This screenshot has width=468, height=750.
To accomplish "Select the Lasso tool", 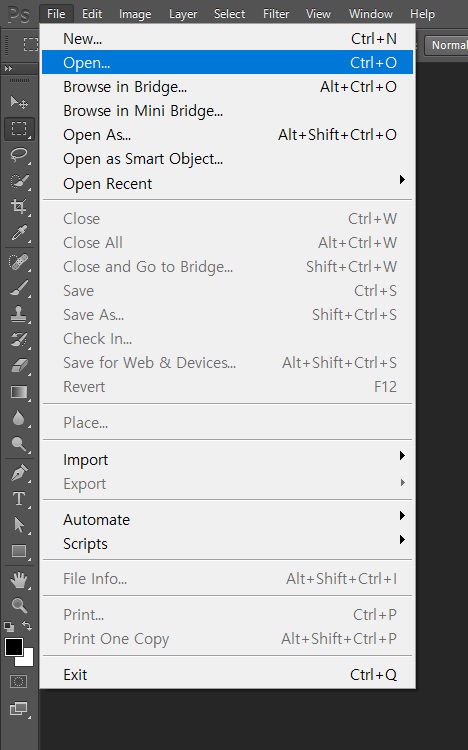I will tap(19, 155).
